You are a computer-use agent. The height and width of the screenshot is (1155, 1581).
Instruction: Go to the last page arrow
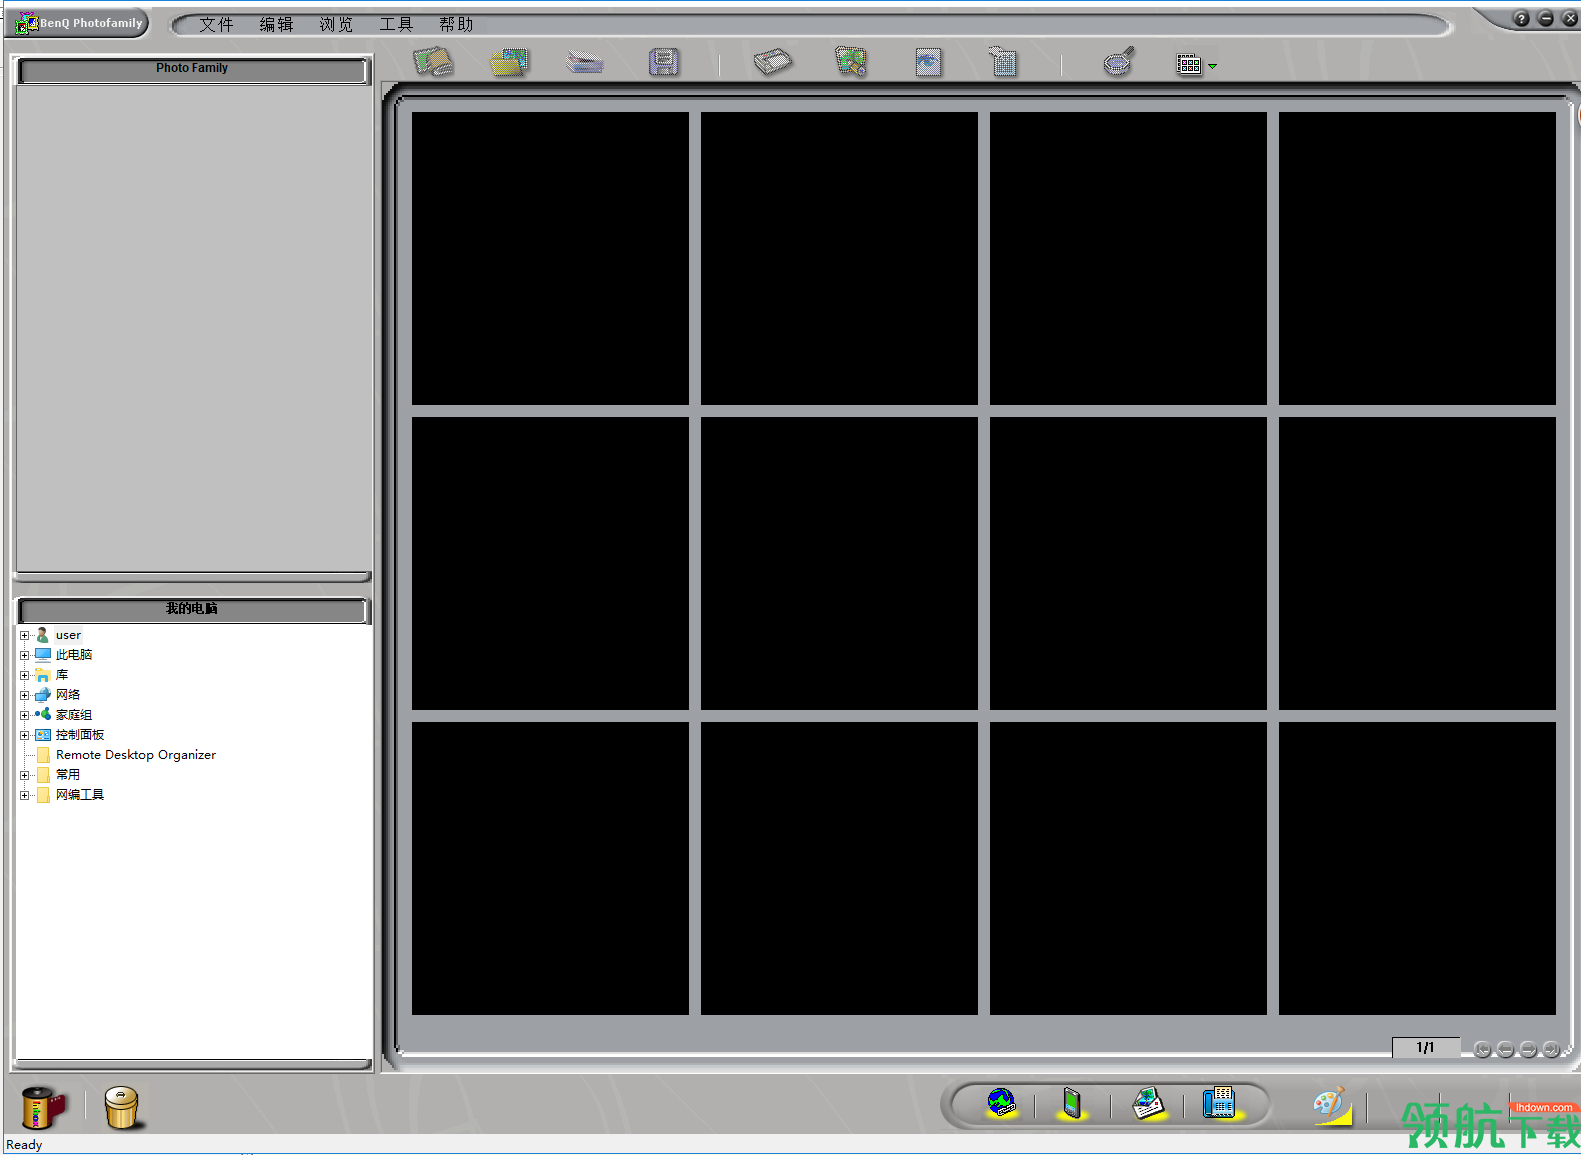(1551, 1049)
